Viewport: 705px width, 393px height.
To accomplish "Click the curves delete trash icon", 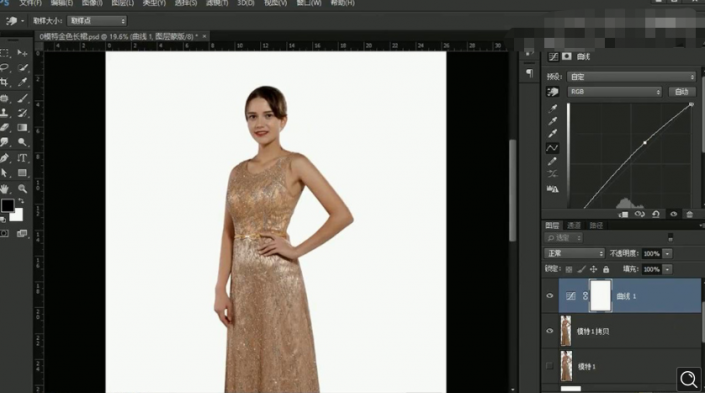I will pos(689,214).
